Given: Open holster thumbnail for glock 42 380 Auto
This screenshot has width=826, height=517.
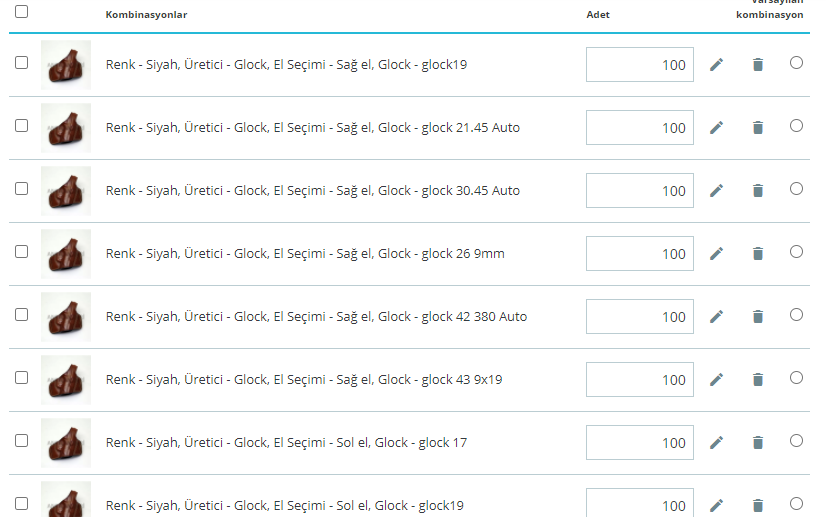Looking at the screenshot, I should 66,317.
